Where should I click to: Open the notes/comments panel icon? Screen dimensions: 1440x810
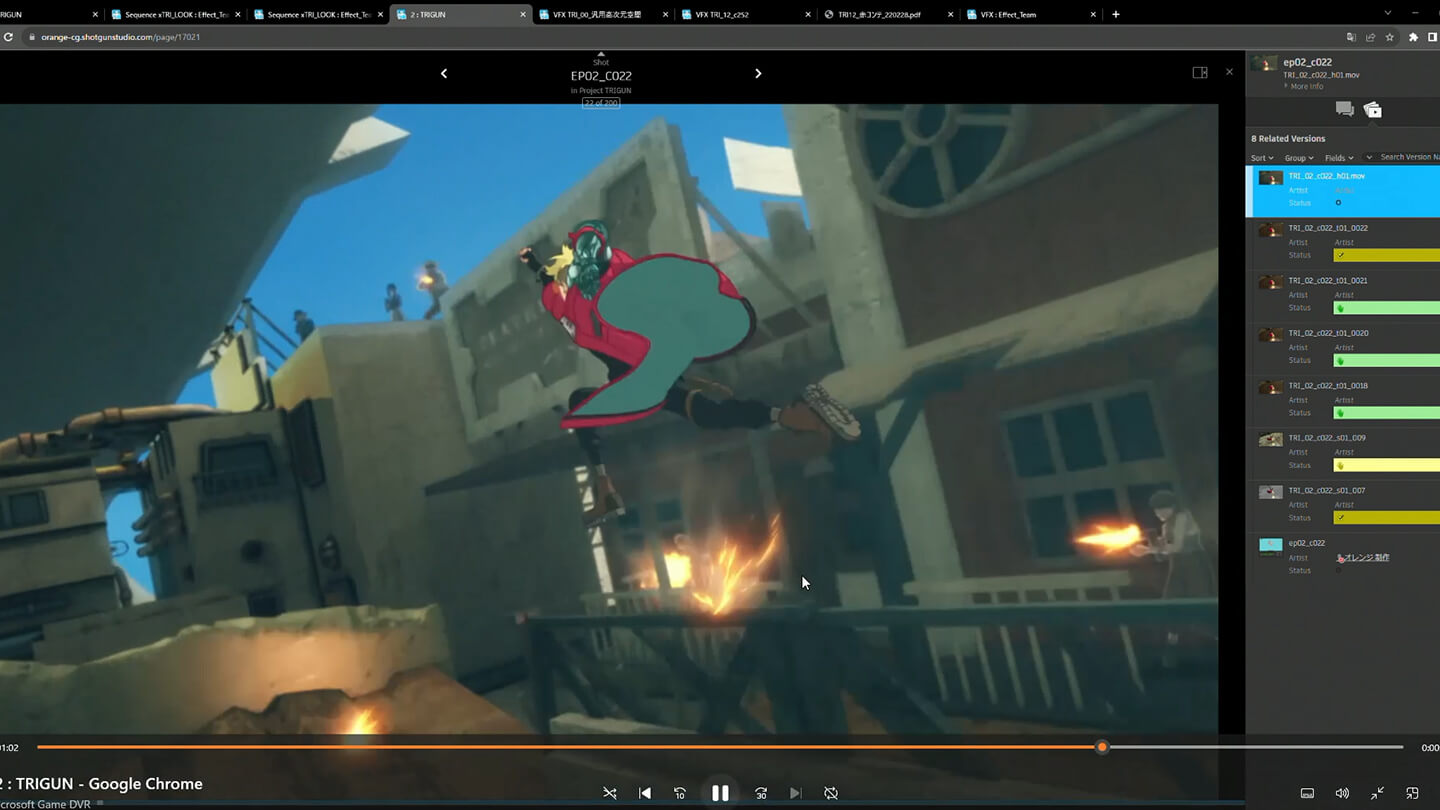pos(1344,109)
